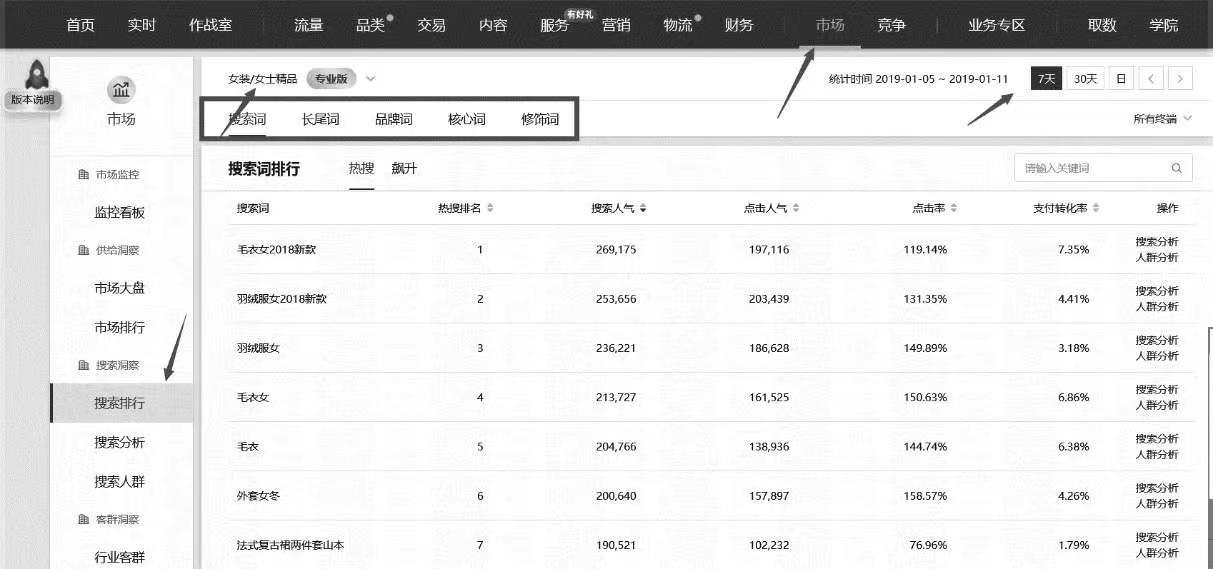The width and height of the screenshot is (1213, 569).
Task: Select the 7天 time range
Action: [x=1046, y=79]
